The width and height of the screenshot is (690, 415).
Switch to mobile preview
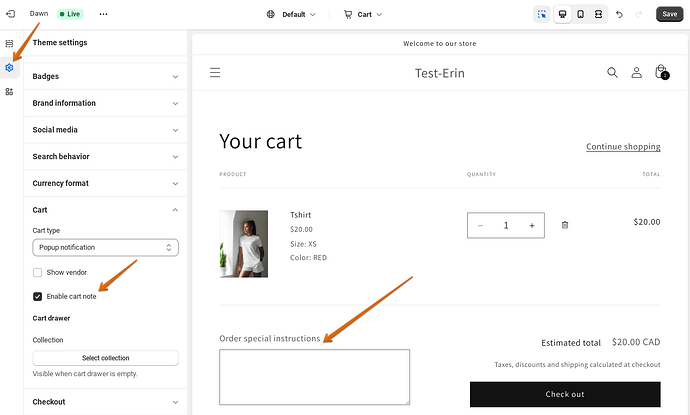[580, 15]
